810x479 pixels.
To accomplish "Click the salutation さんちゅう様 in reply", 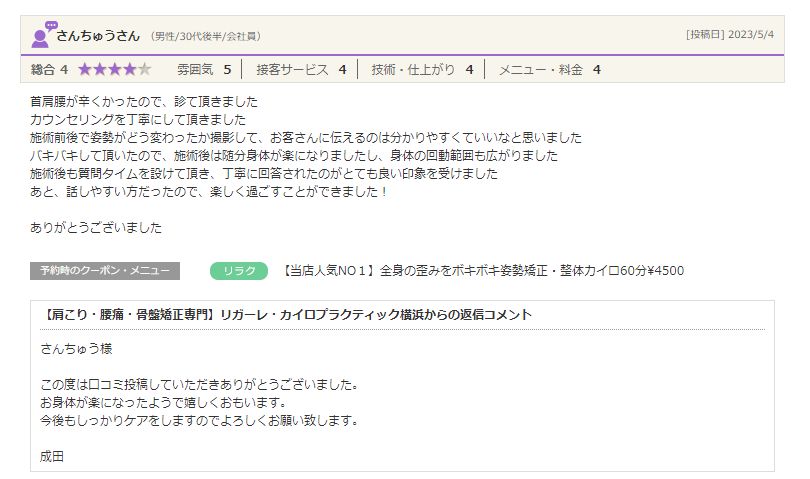I will pos(76,349).
